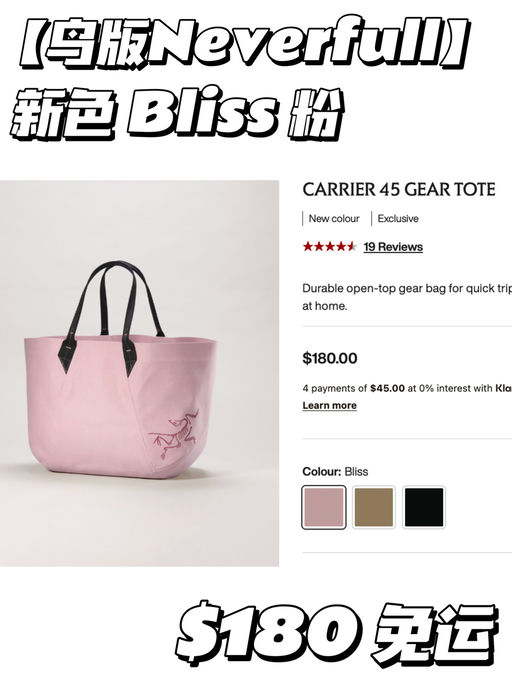Open the pink tote product image
This screenshot has height=683, width=512.
pos(139,373)
